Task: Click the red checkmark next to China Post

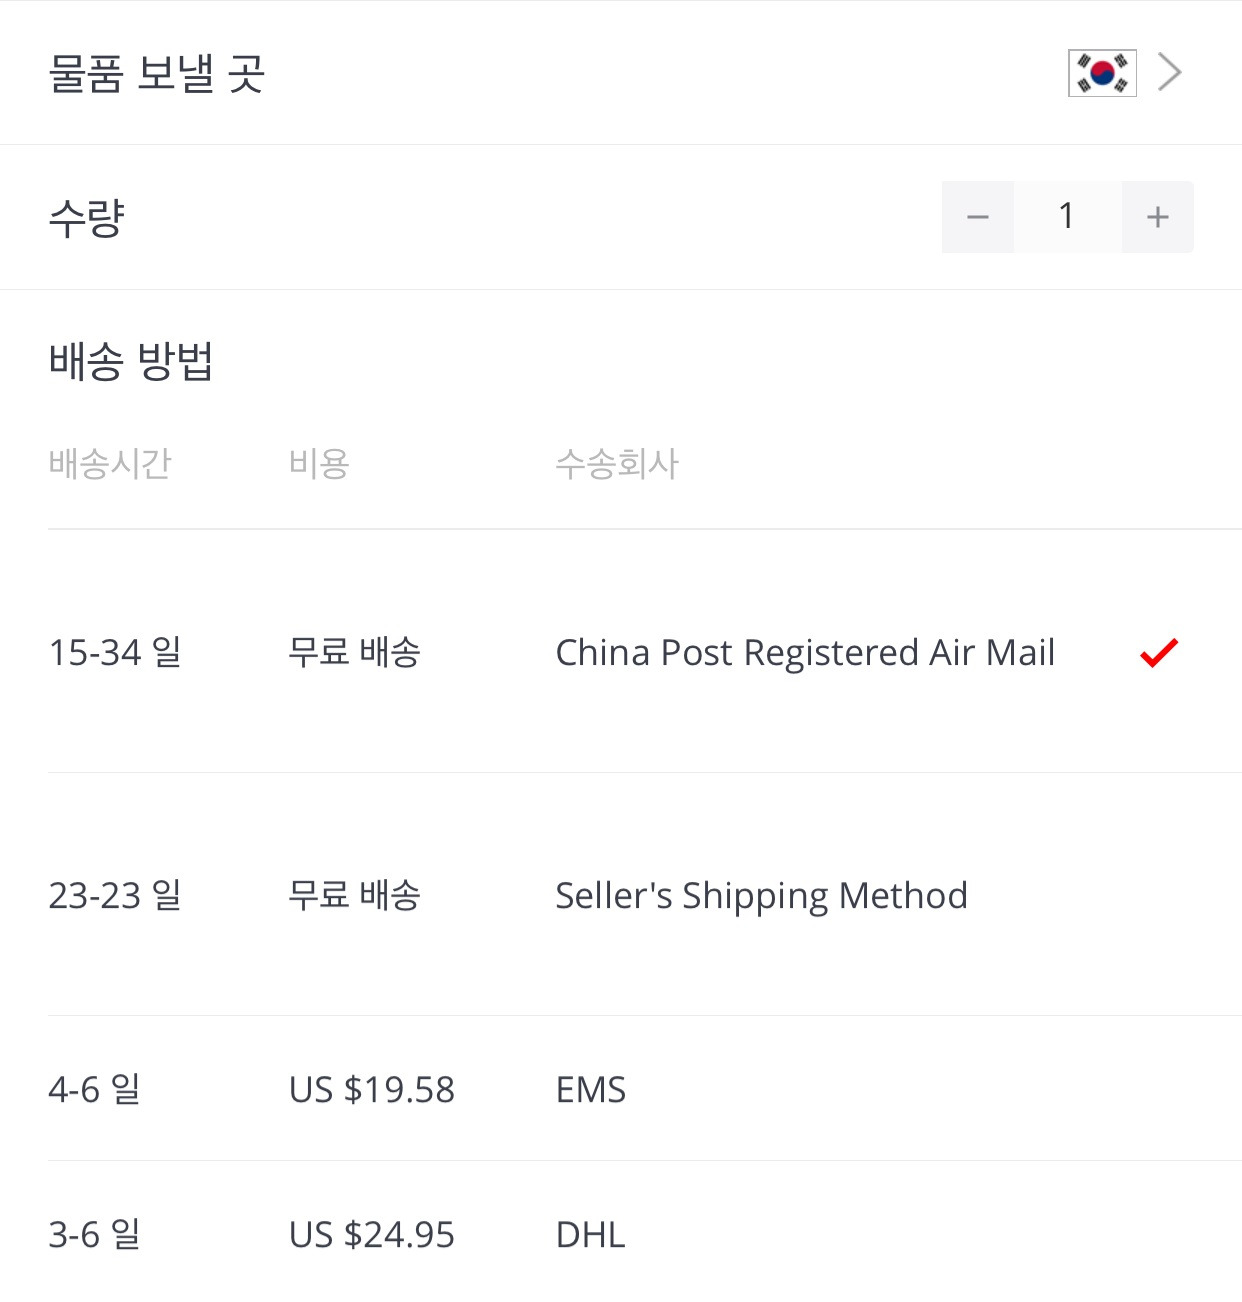Action: [1159, 653]
